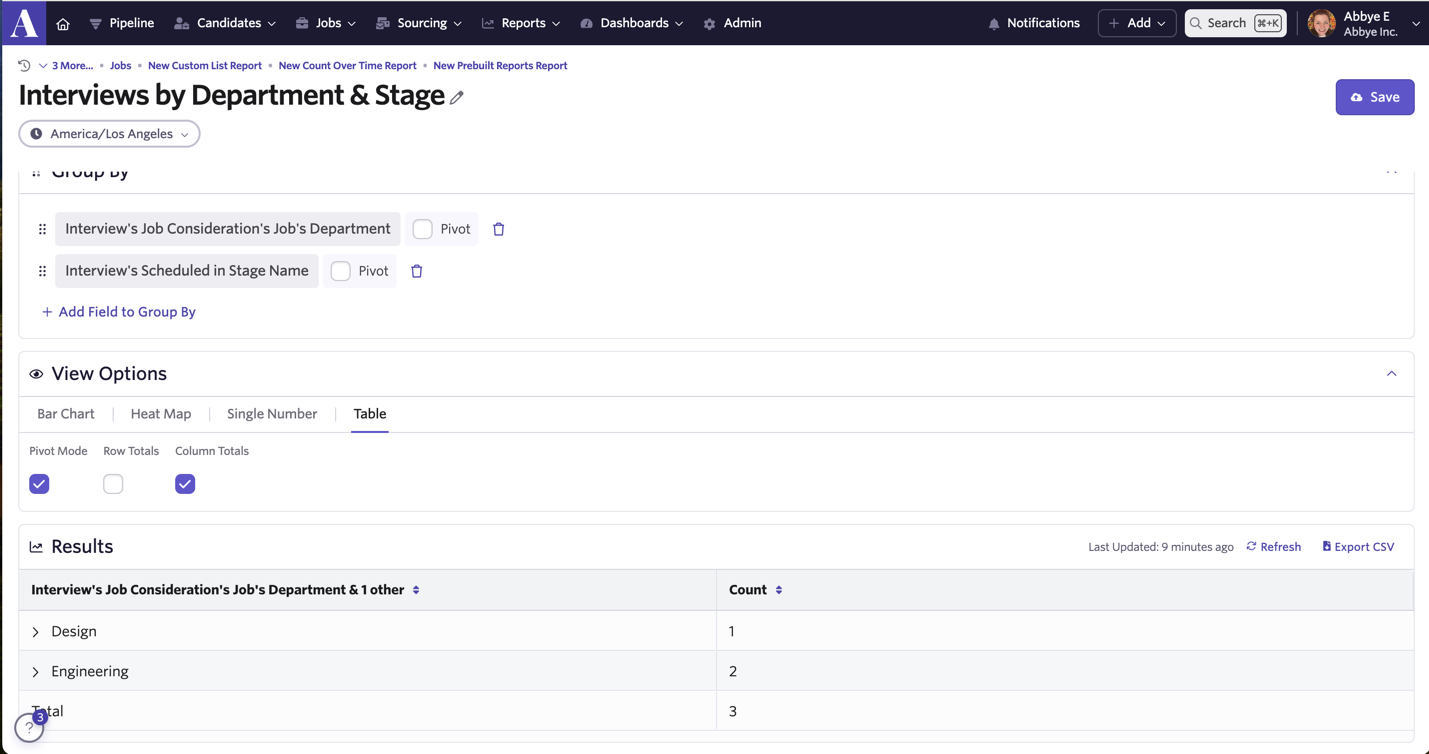Export results as CSV

click(1358, 547)
